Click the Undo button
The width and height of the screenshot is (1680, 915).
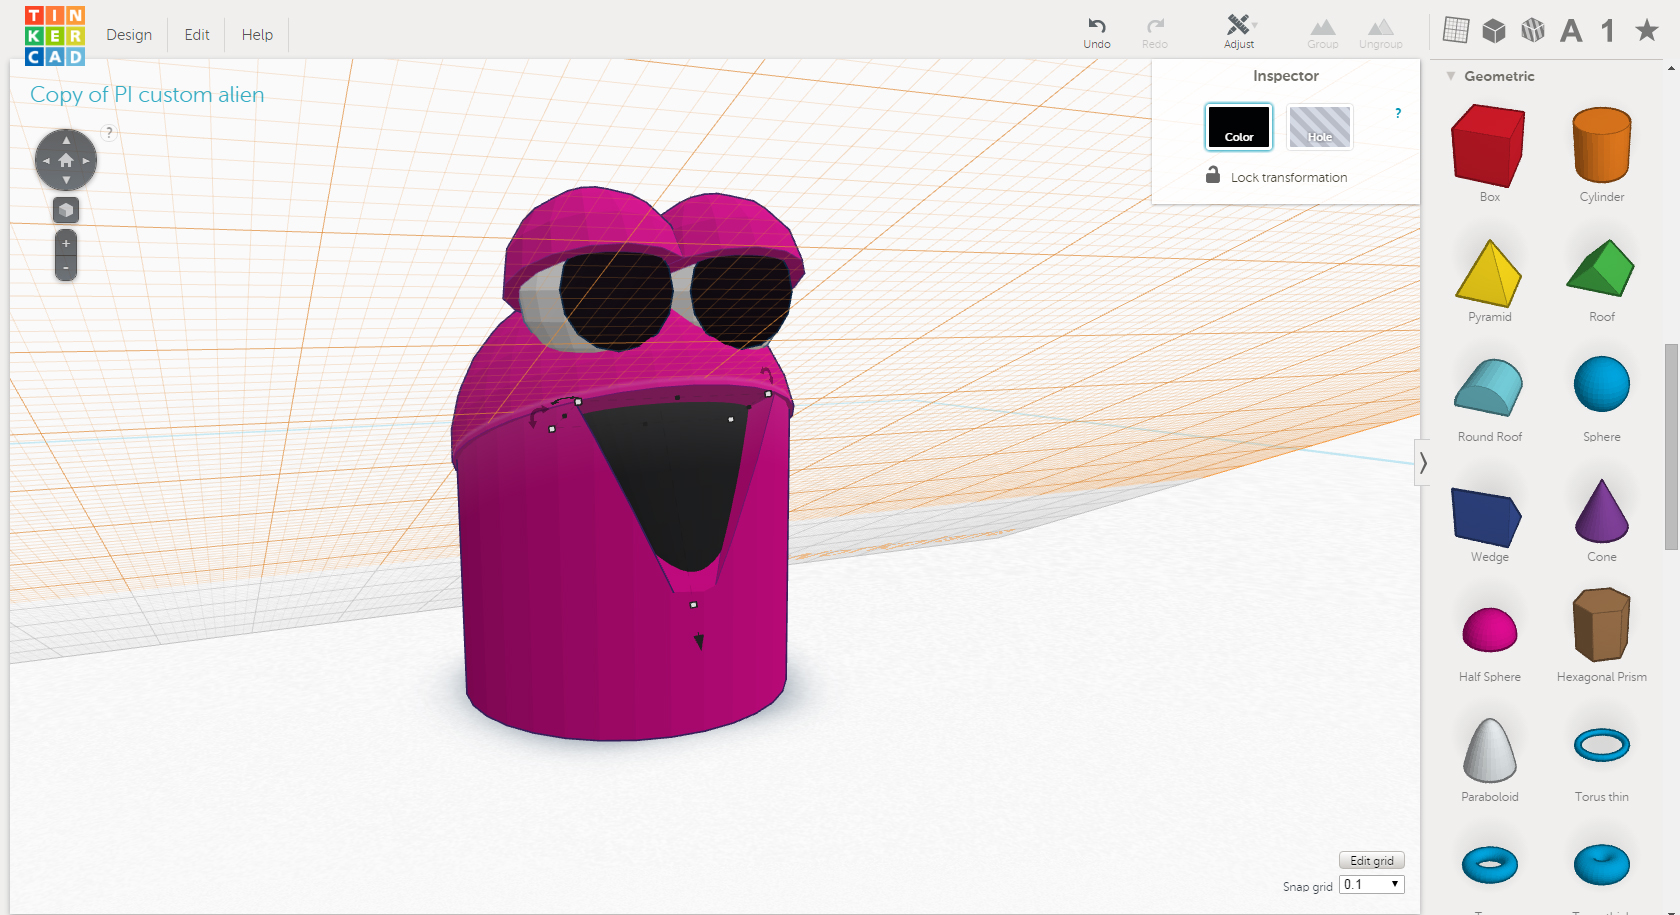click(1097, 33)
